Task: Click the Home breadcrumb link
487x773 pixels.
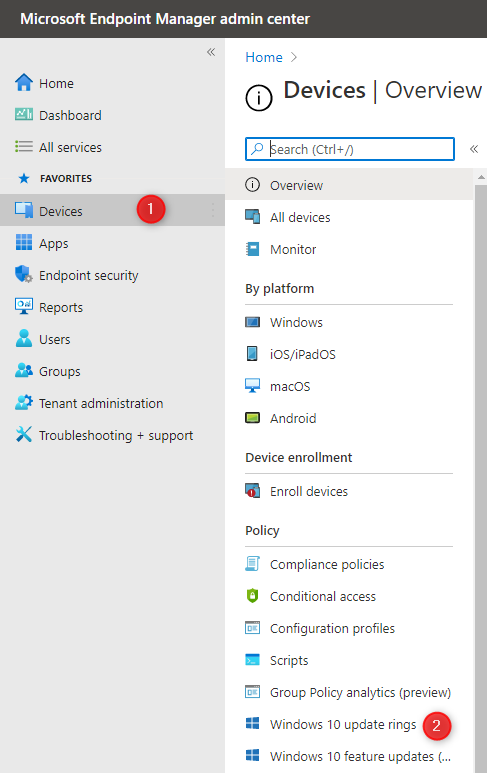Action: (x=264, y=57)
